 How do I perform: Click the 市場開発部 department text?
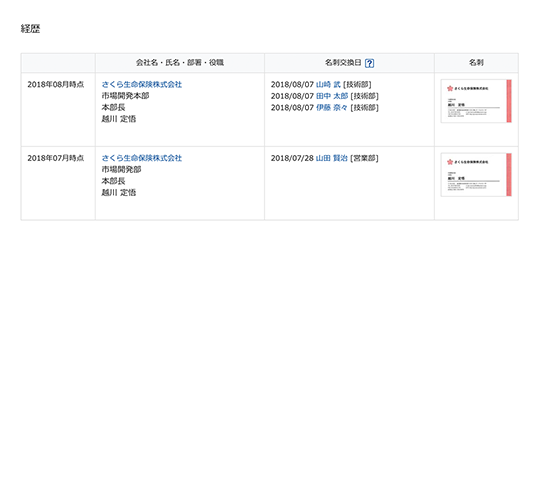tap(121, 169)
